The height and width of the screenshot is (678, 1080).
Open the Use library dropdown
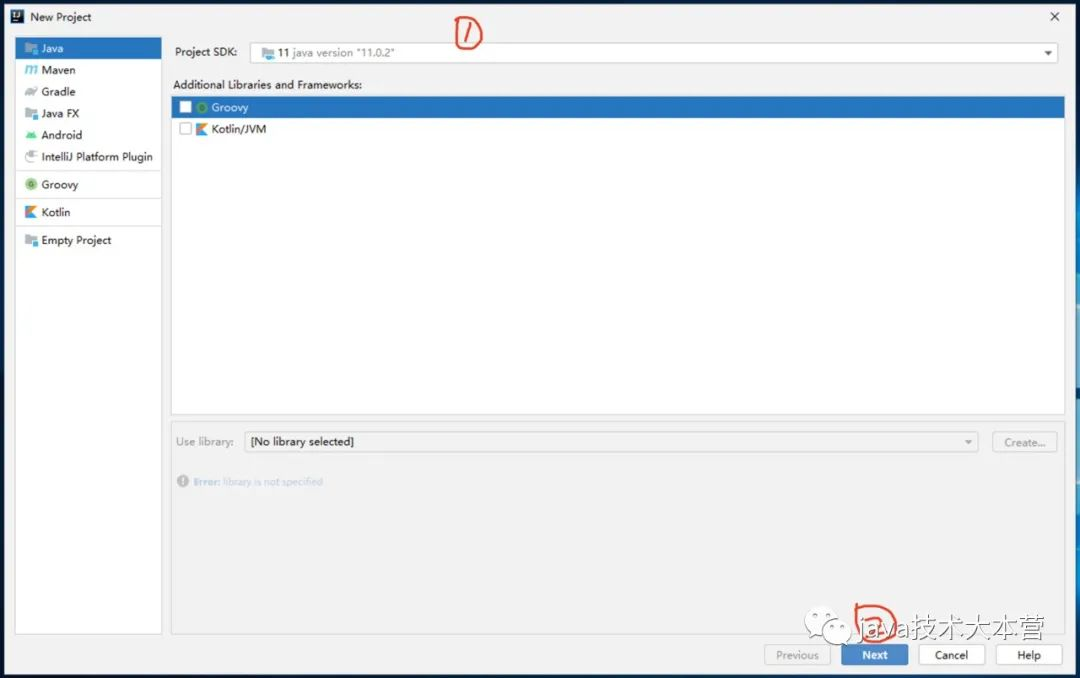(611, 442)
